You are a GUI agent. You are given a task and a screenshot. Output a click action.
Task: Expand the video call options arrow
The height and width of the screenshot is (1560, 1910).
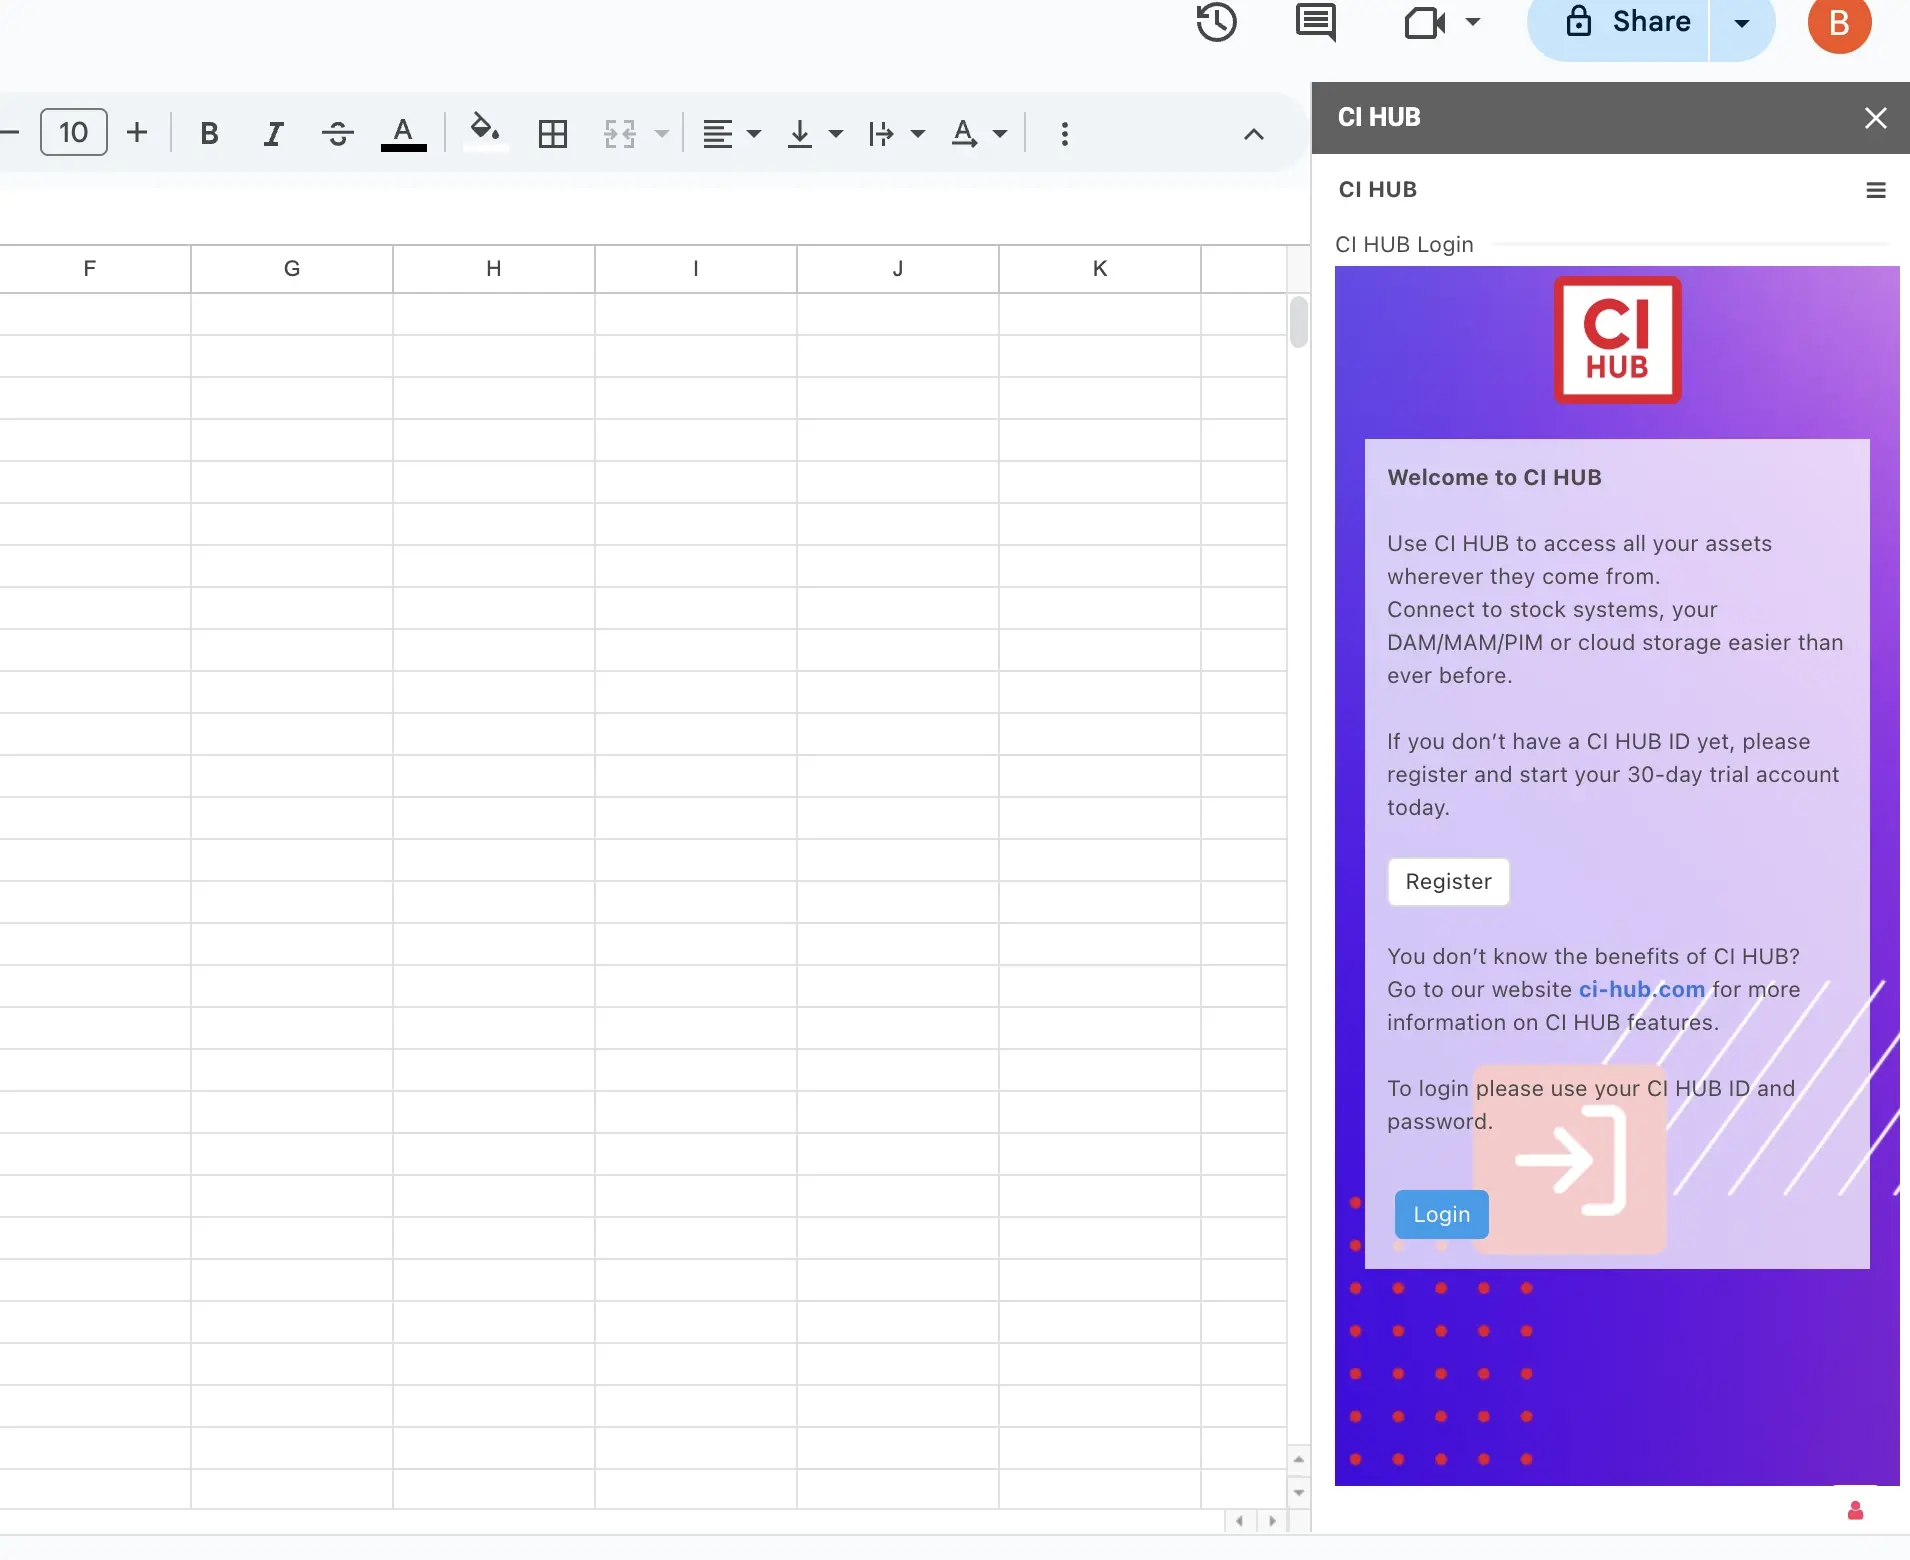click(1473, 22)
